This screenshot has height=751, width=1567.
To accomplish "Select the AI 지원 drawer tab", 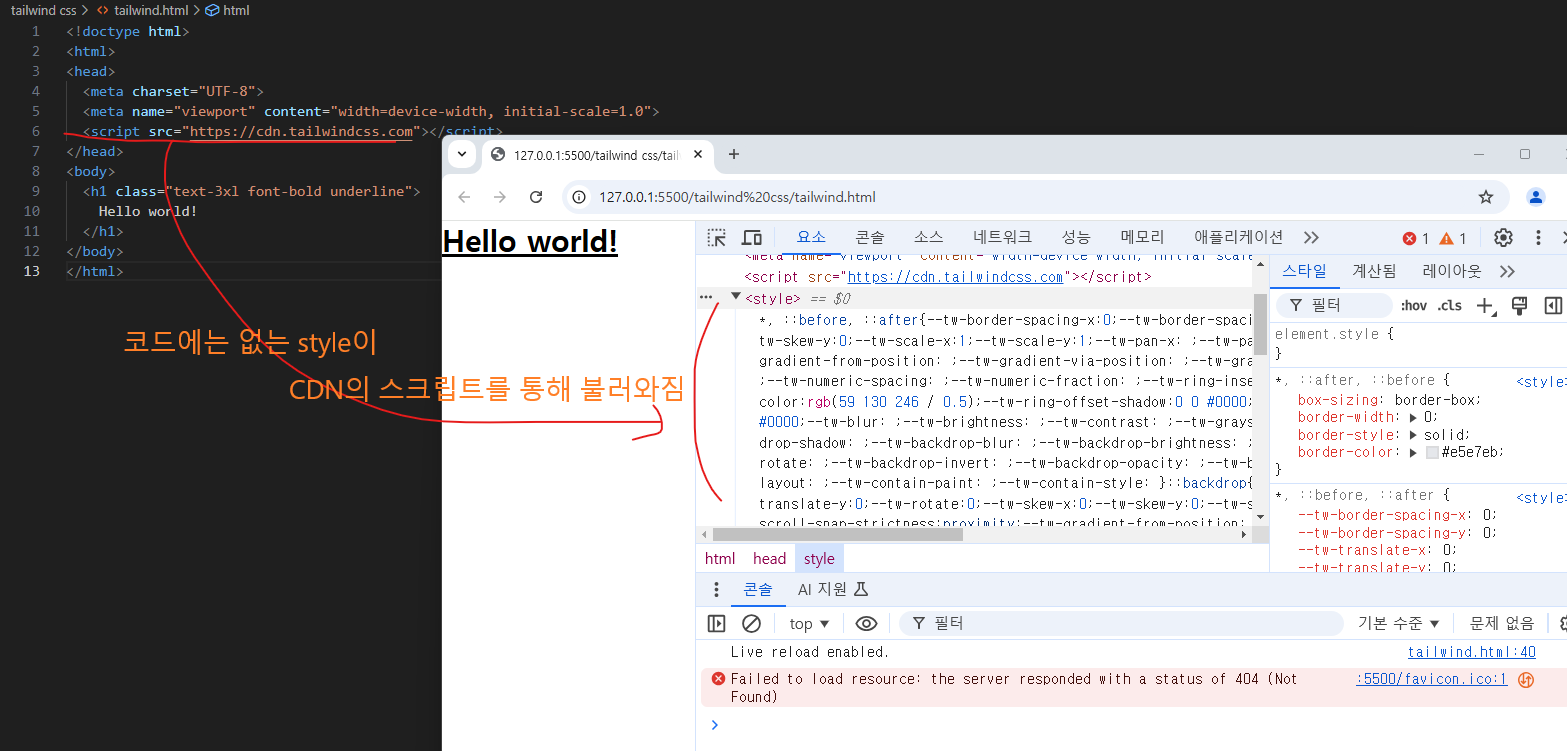I will (x=832, y=590).
